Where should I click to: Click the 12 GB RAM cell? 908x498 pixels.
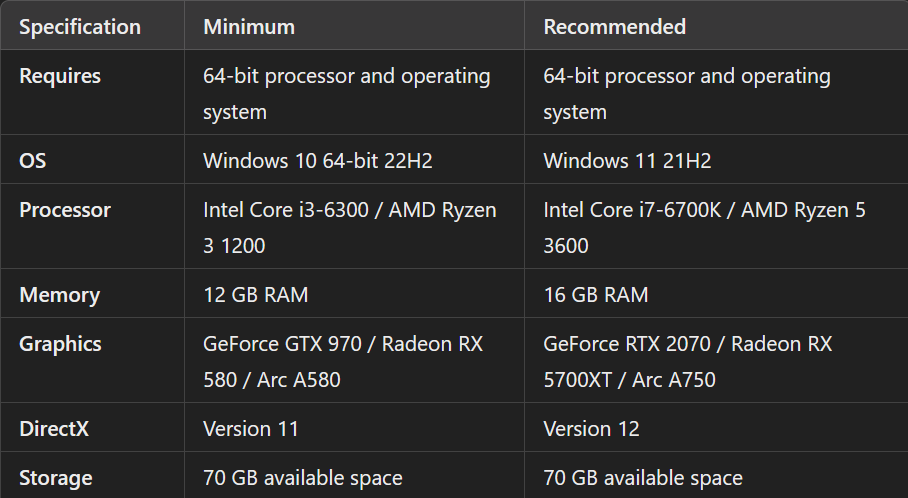click(x=256, y=295)
